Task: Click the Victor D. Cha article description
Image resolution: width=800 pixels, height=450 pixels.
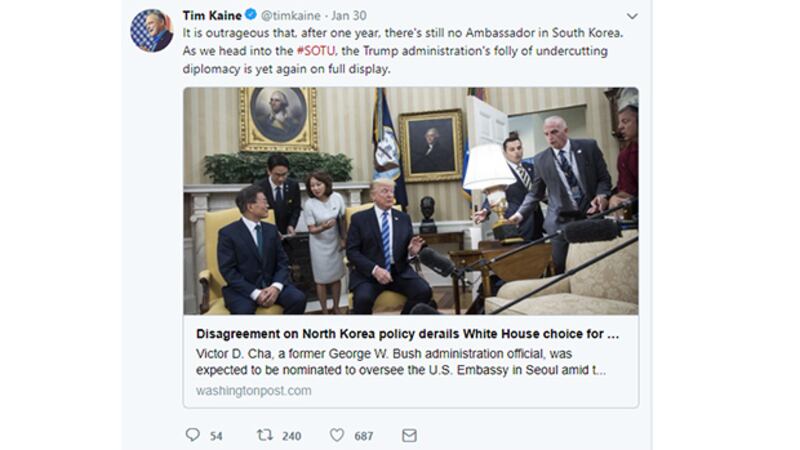Action: [x=401, y=362]
